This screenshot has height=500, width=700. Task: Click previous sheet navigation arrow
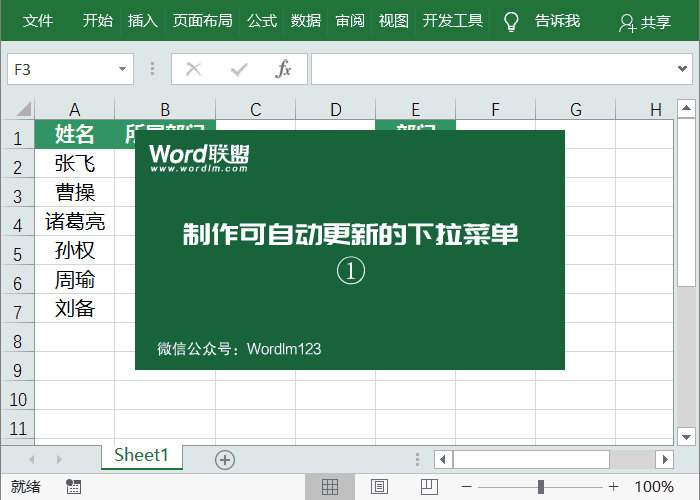pos(32,459)
